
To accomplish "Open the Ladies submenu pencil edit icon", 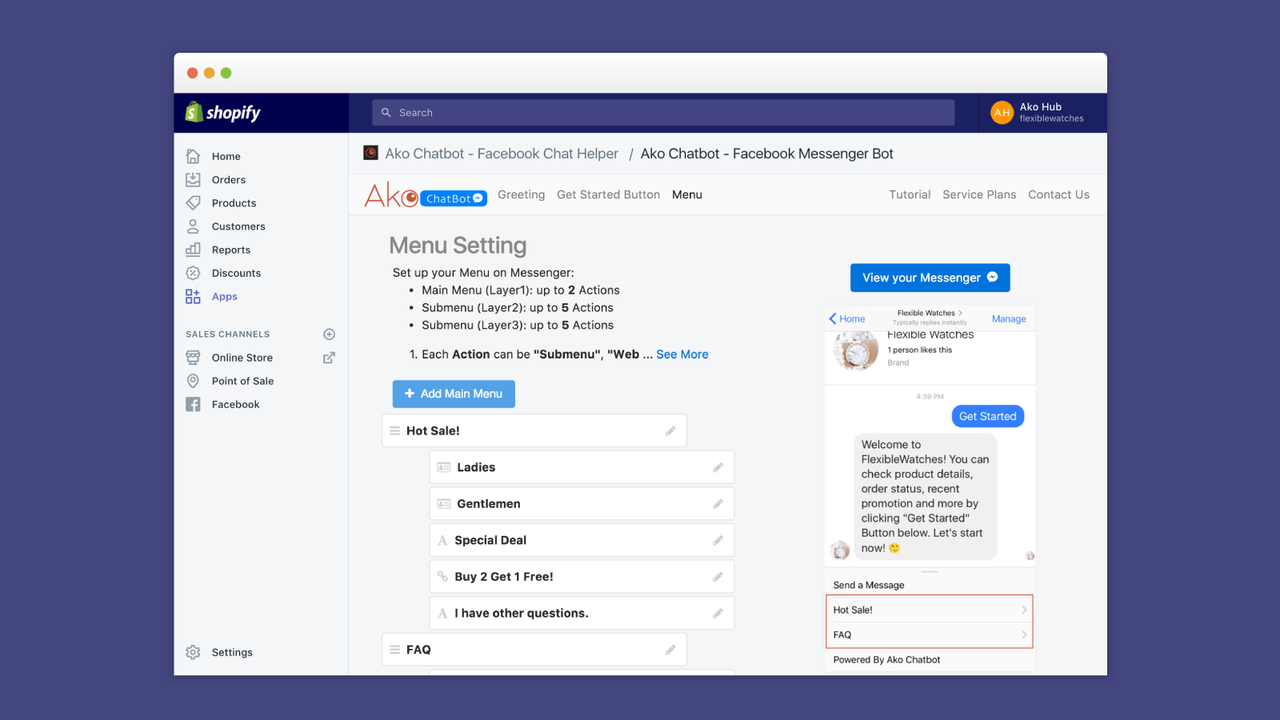I will 717,466.
